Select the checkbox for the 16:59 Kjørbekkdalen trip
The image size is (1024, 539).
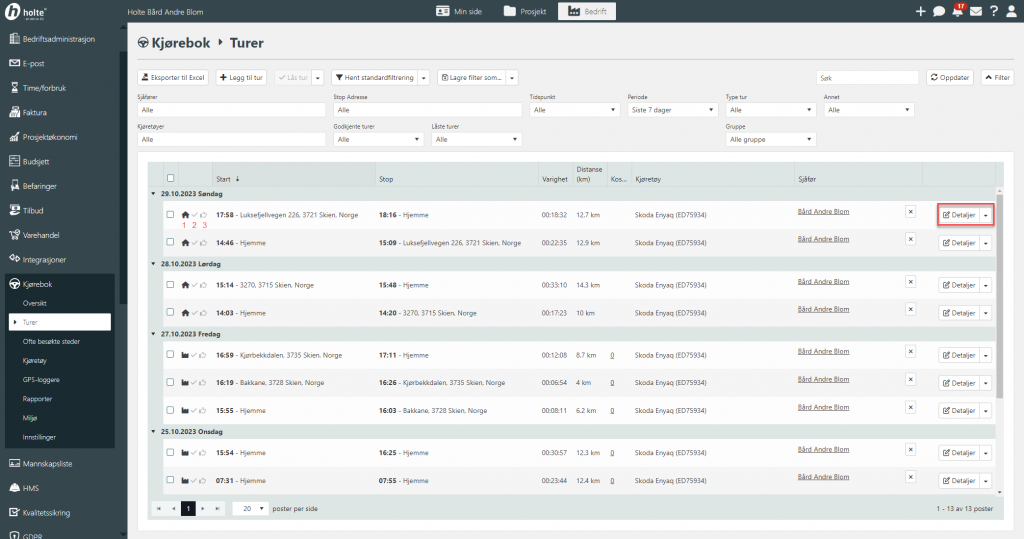169,354
